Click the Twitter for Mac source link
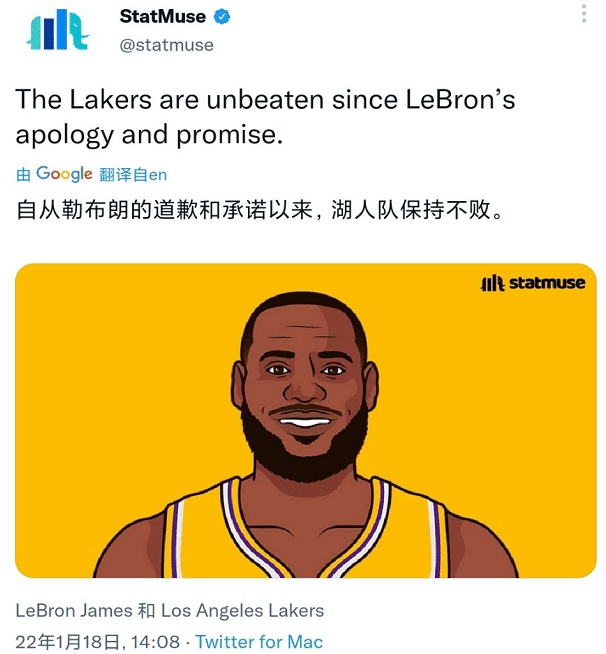 point(259,641)
